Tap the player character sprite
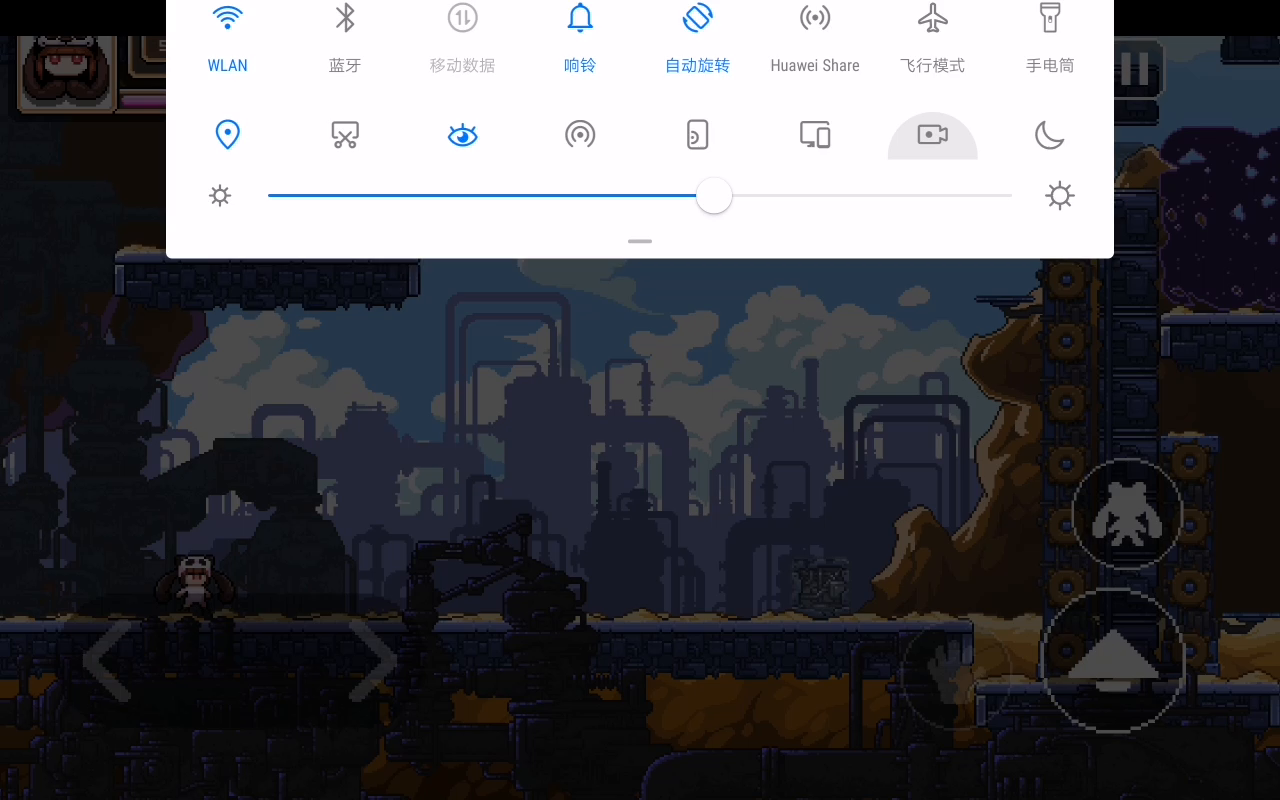 point(194,583)
